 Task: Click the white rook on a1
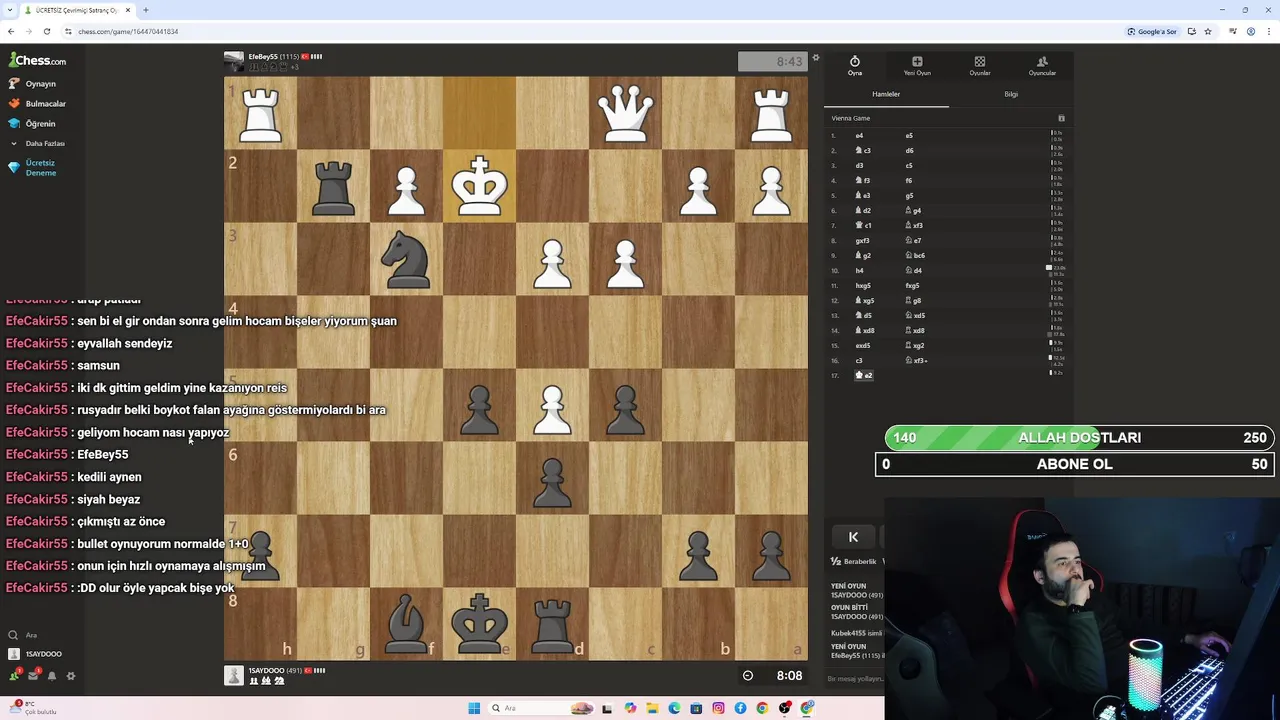(771, 113)
